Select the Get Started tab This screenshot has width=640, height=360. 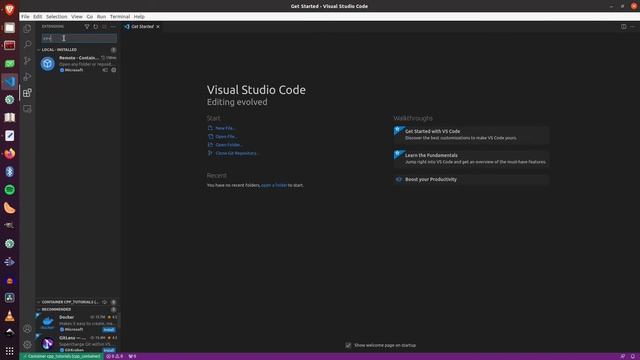pos(142,27)
